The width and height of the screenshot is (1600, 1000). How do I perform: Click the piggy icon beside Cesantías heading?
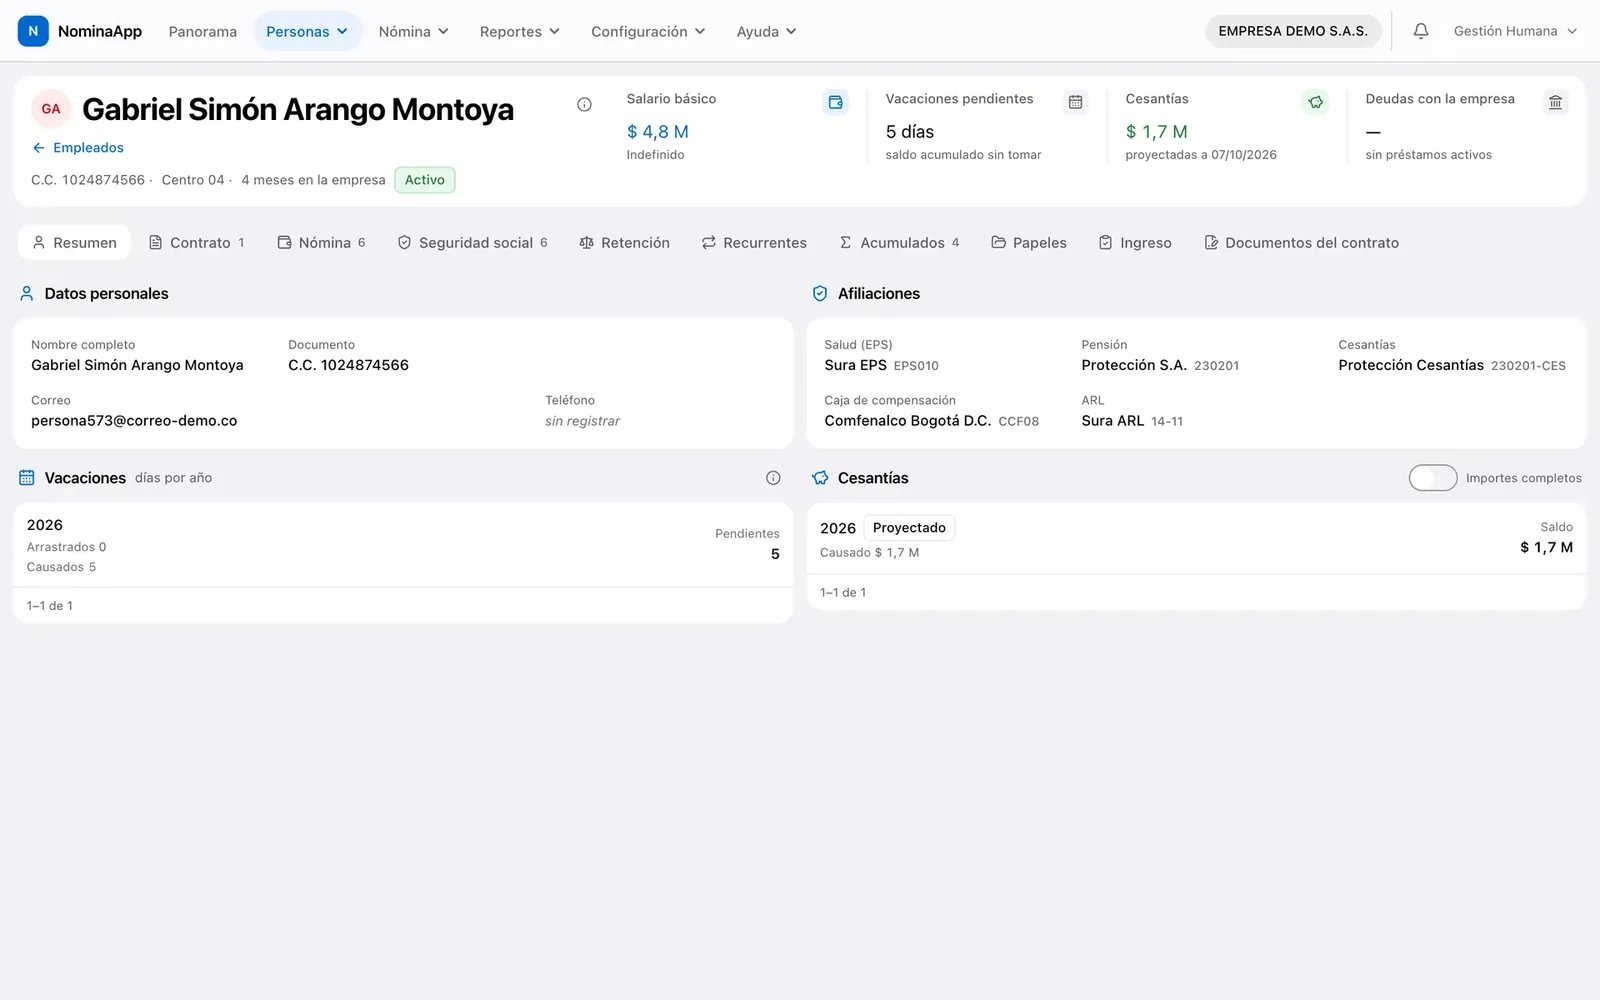point(820,478)
